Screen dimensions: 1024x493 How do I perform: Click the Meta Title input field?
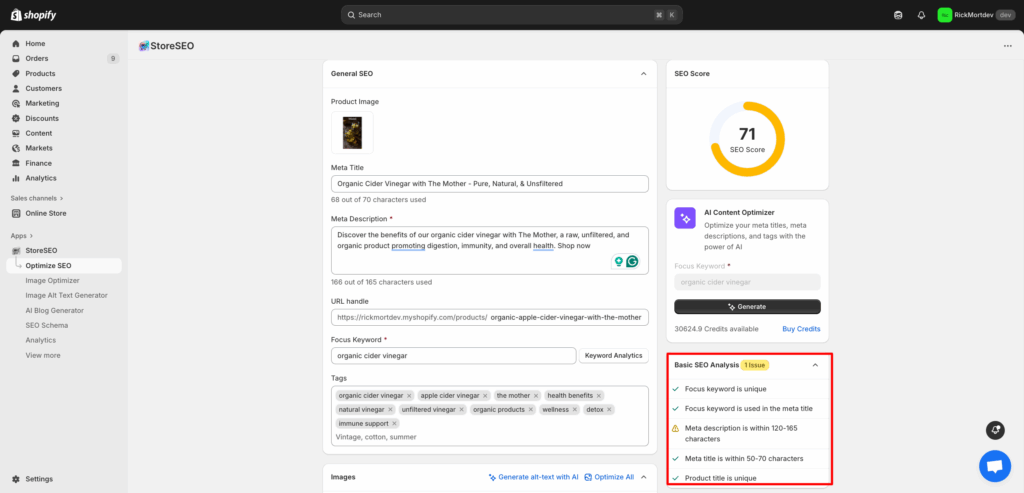(489, 184)
